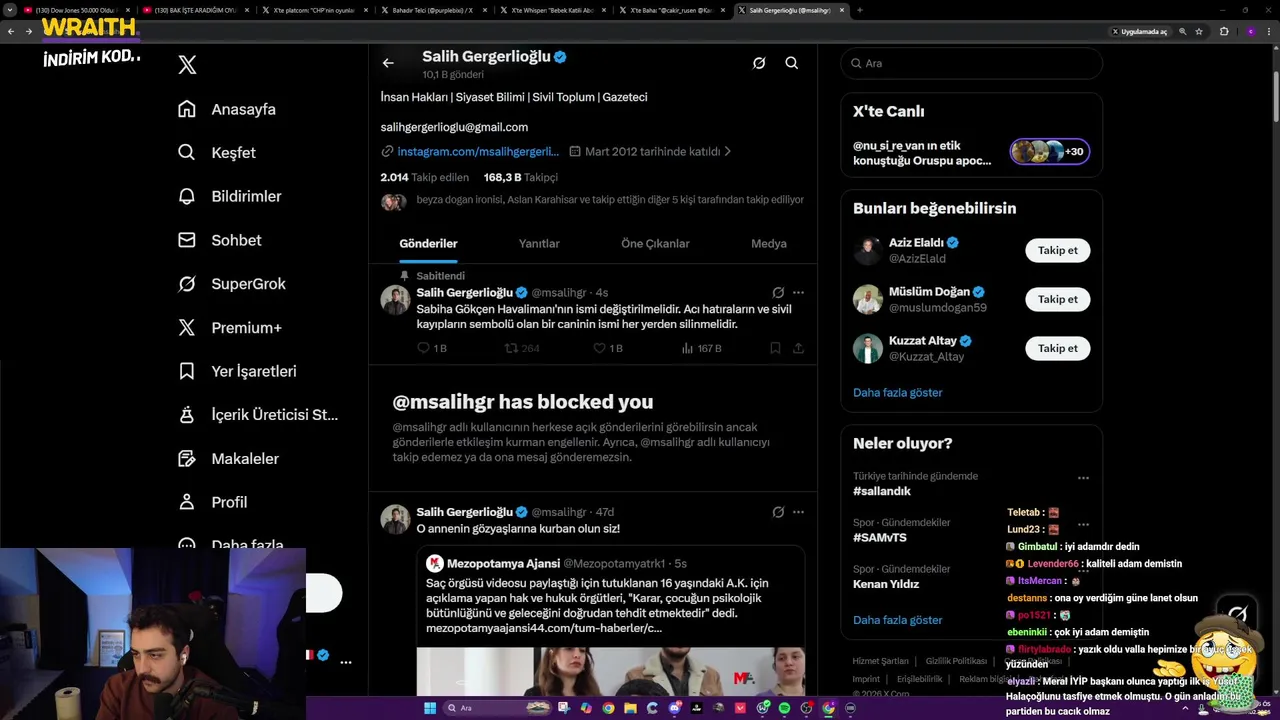
Task: Open 2.014 Takip edilen list
Action: pos(424,177)
